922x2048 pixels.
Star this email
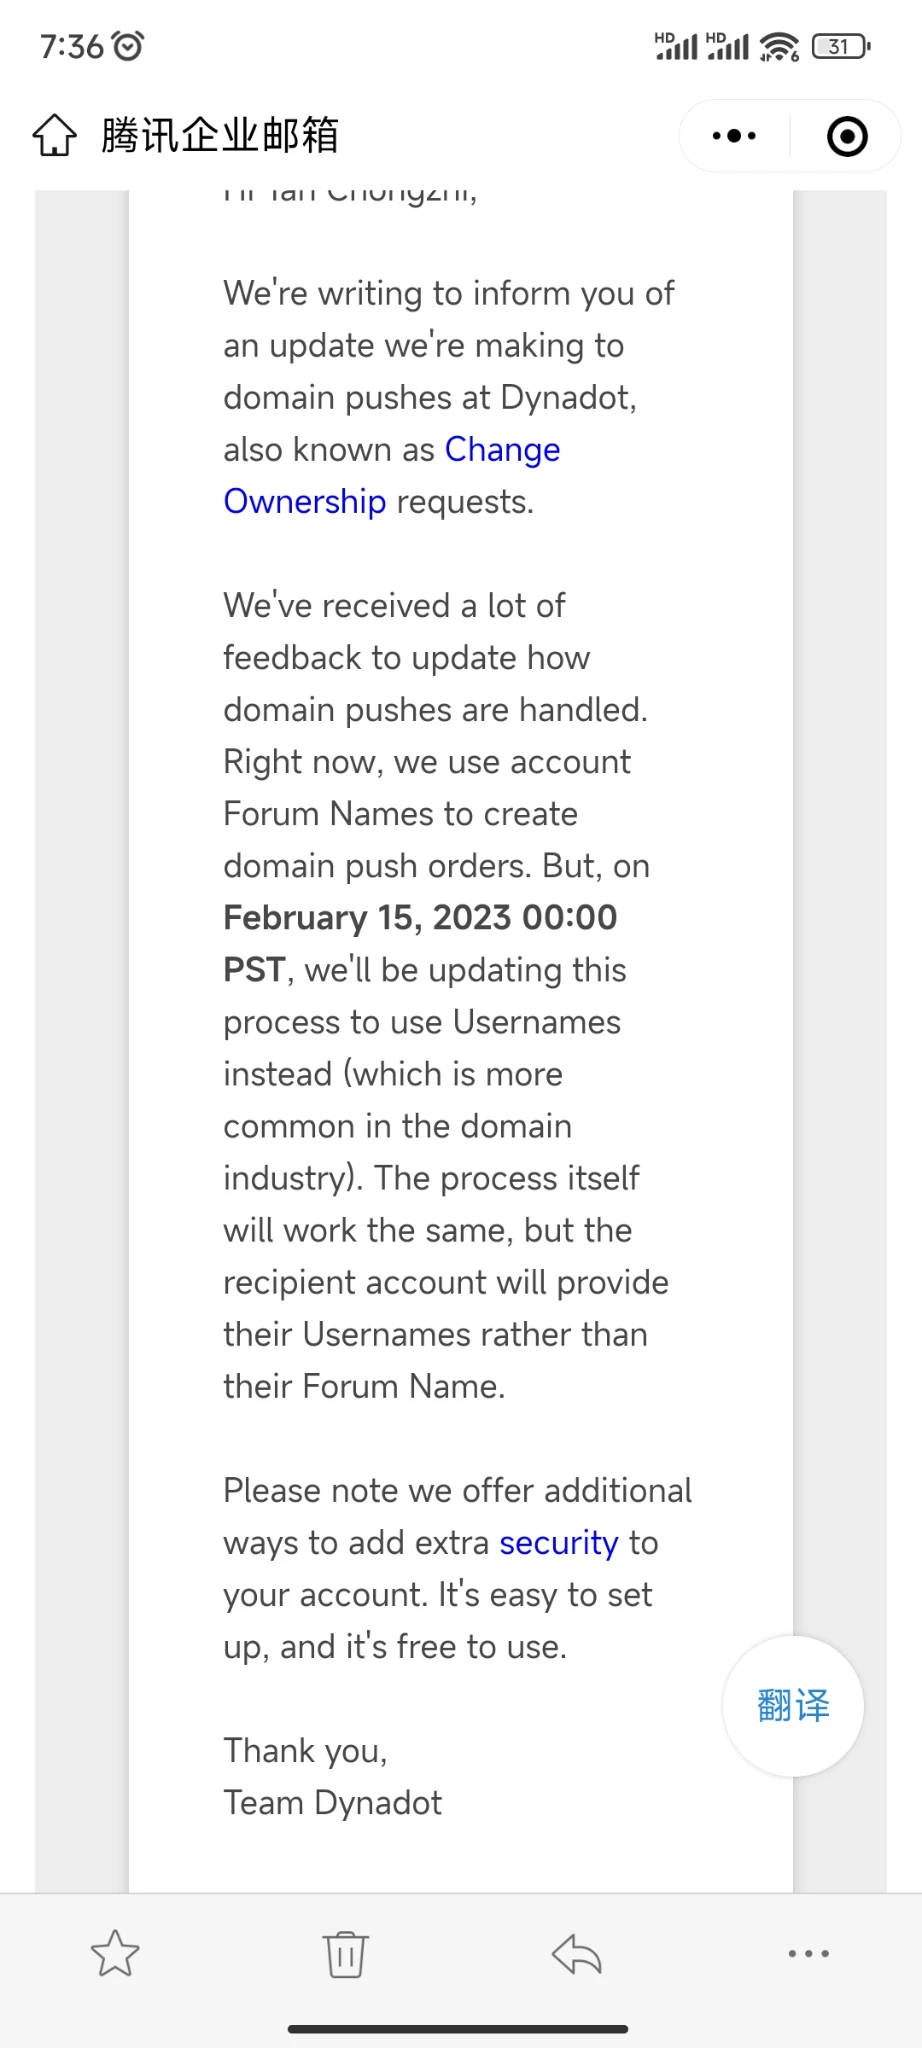pyautogui.click(x=115, y=1953)
